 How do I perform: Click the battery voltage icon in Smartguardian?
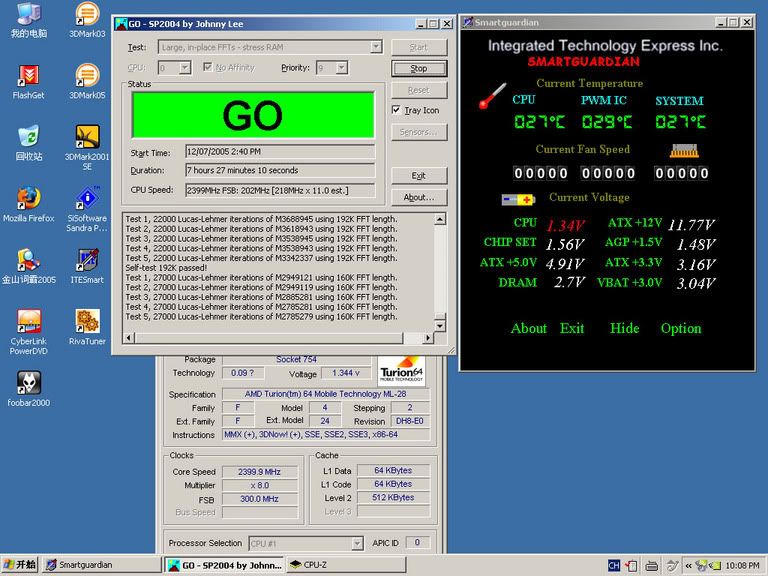[x=518, y=199]
